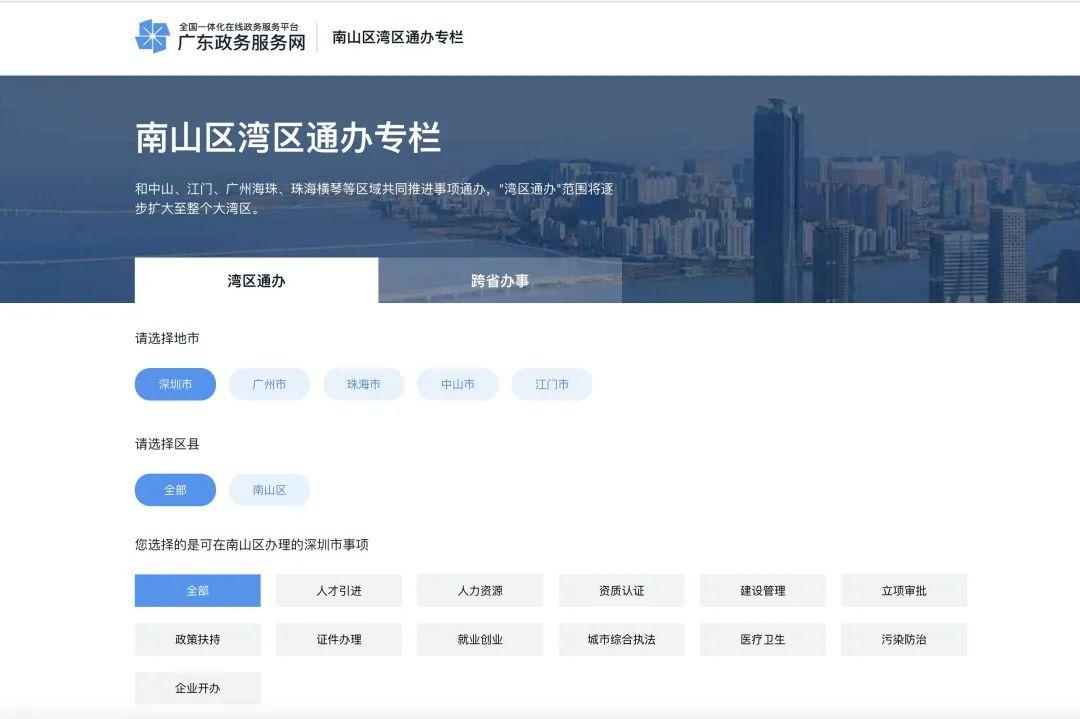1080x719 pixels.
Task: Choose 中山市 city option
Action: (x=458, y=384)
